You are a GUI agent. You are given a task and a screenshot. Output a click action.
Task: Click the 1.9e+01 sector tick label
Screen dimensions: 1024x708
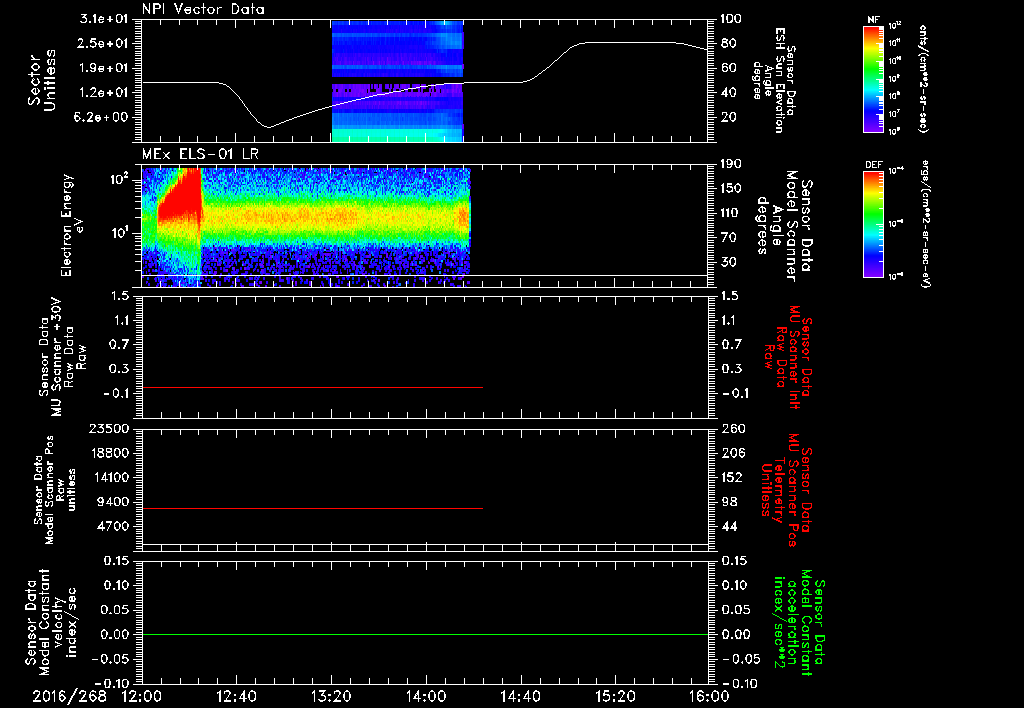tap(105, 68)
